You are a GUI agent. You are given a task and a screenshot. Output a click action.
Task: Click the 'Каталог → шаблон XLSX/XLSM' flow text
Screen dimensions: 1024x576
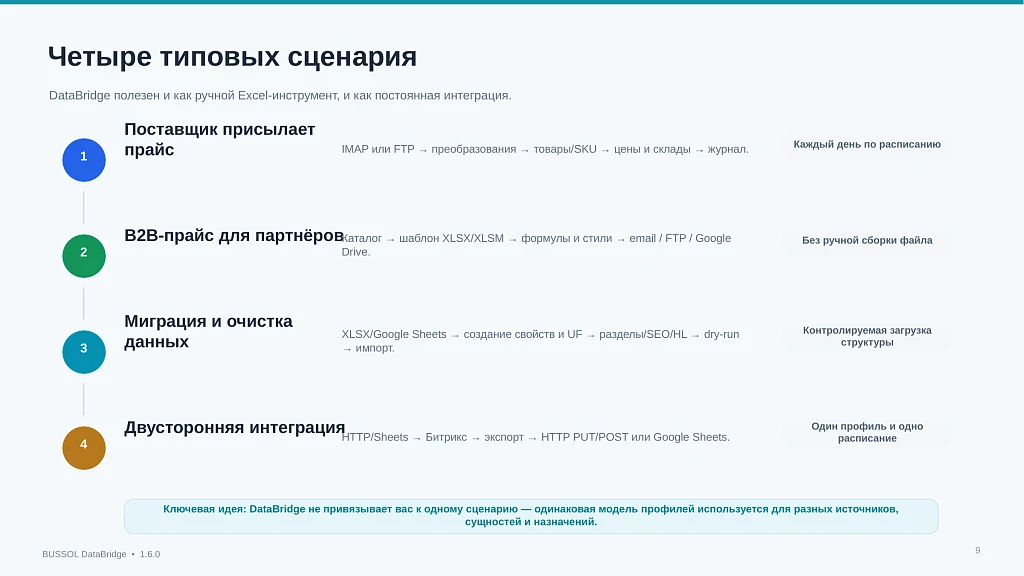[x=536, y=245]
